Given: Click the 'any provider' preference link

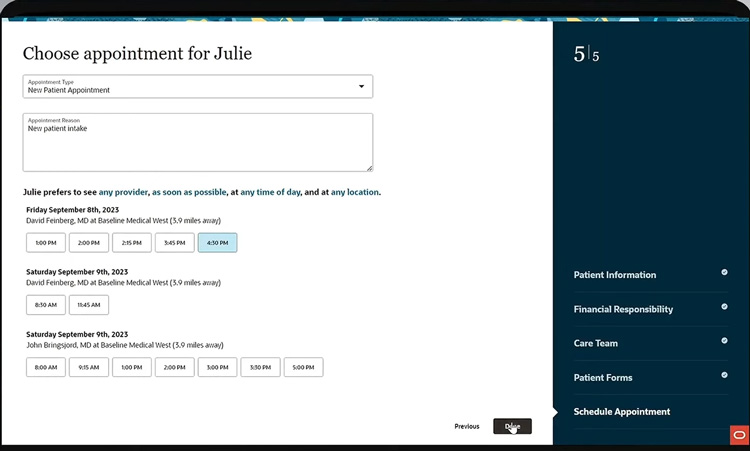Looking at the screenshot, I should [123, 192].
